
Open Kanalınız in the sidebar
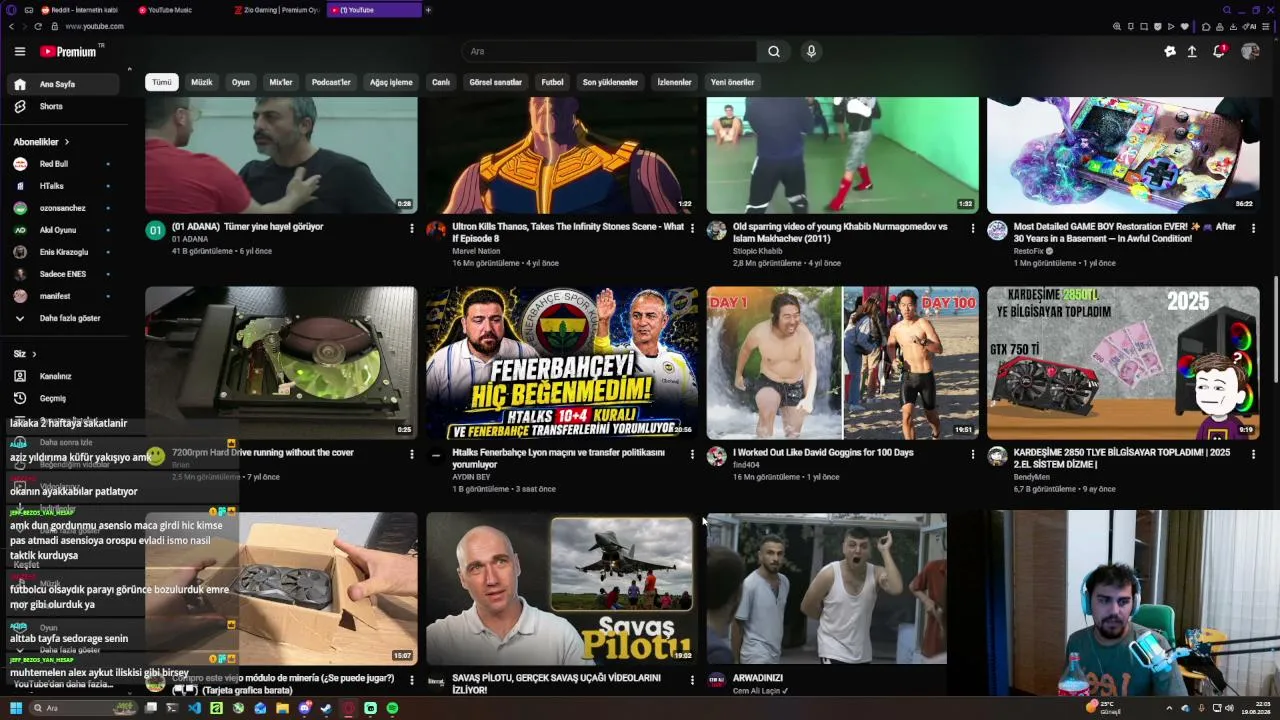(64, 376)
